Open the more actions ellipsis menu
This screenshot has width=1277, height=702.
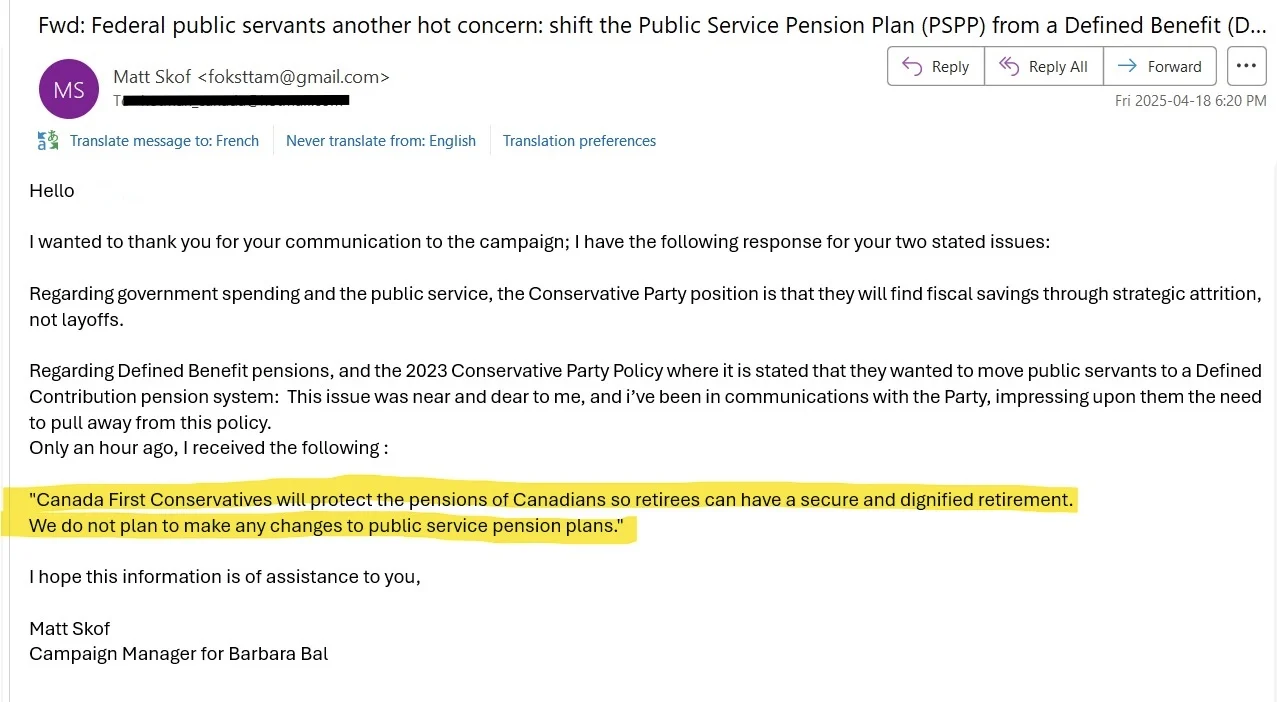(1246, 66)
